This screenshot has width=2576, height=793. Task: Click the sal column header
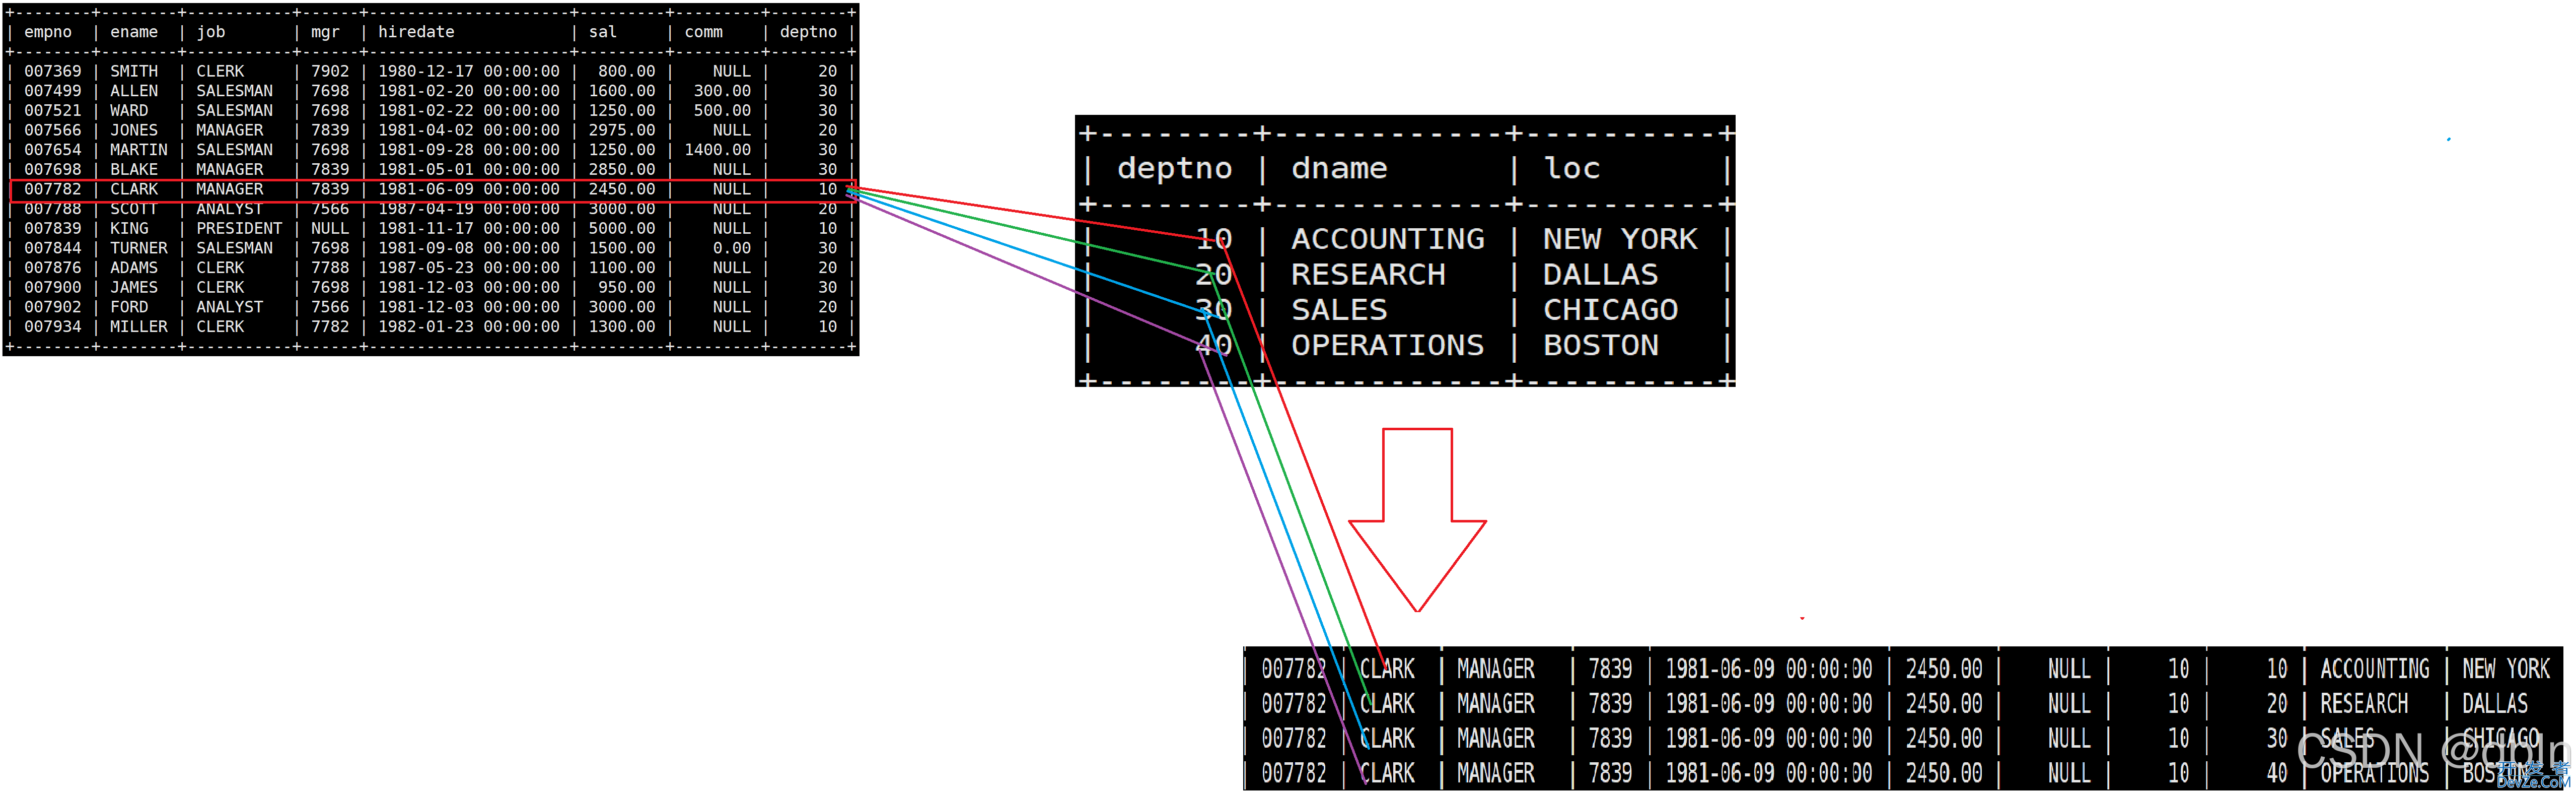[603, 32]
